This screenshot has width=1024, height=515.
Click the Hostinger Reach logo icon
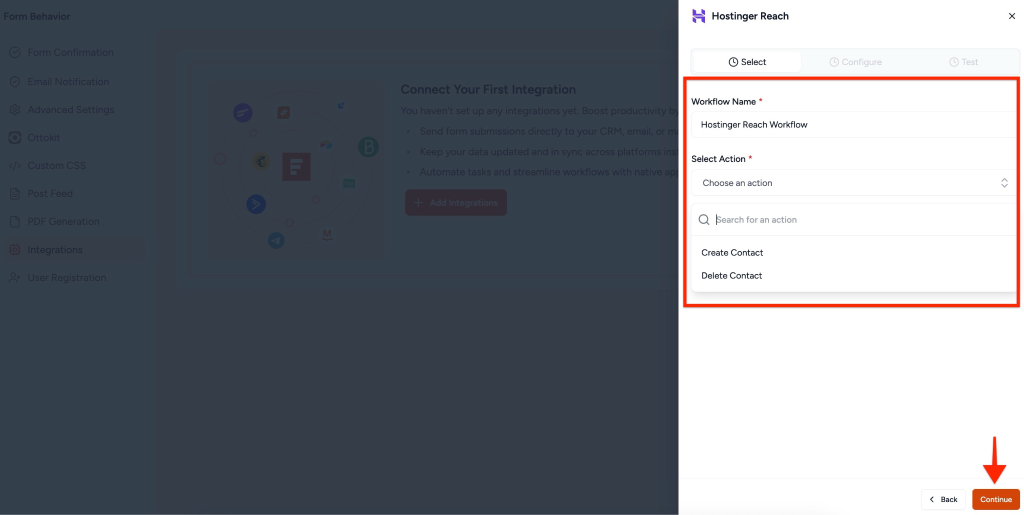tap(698, 16)
